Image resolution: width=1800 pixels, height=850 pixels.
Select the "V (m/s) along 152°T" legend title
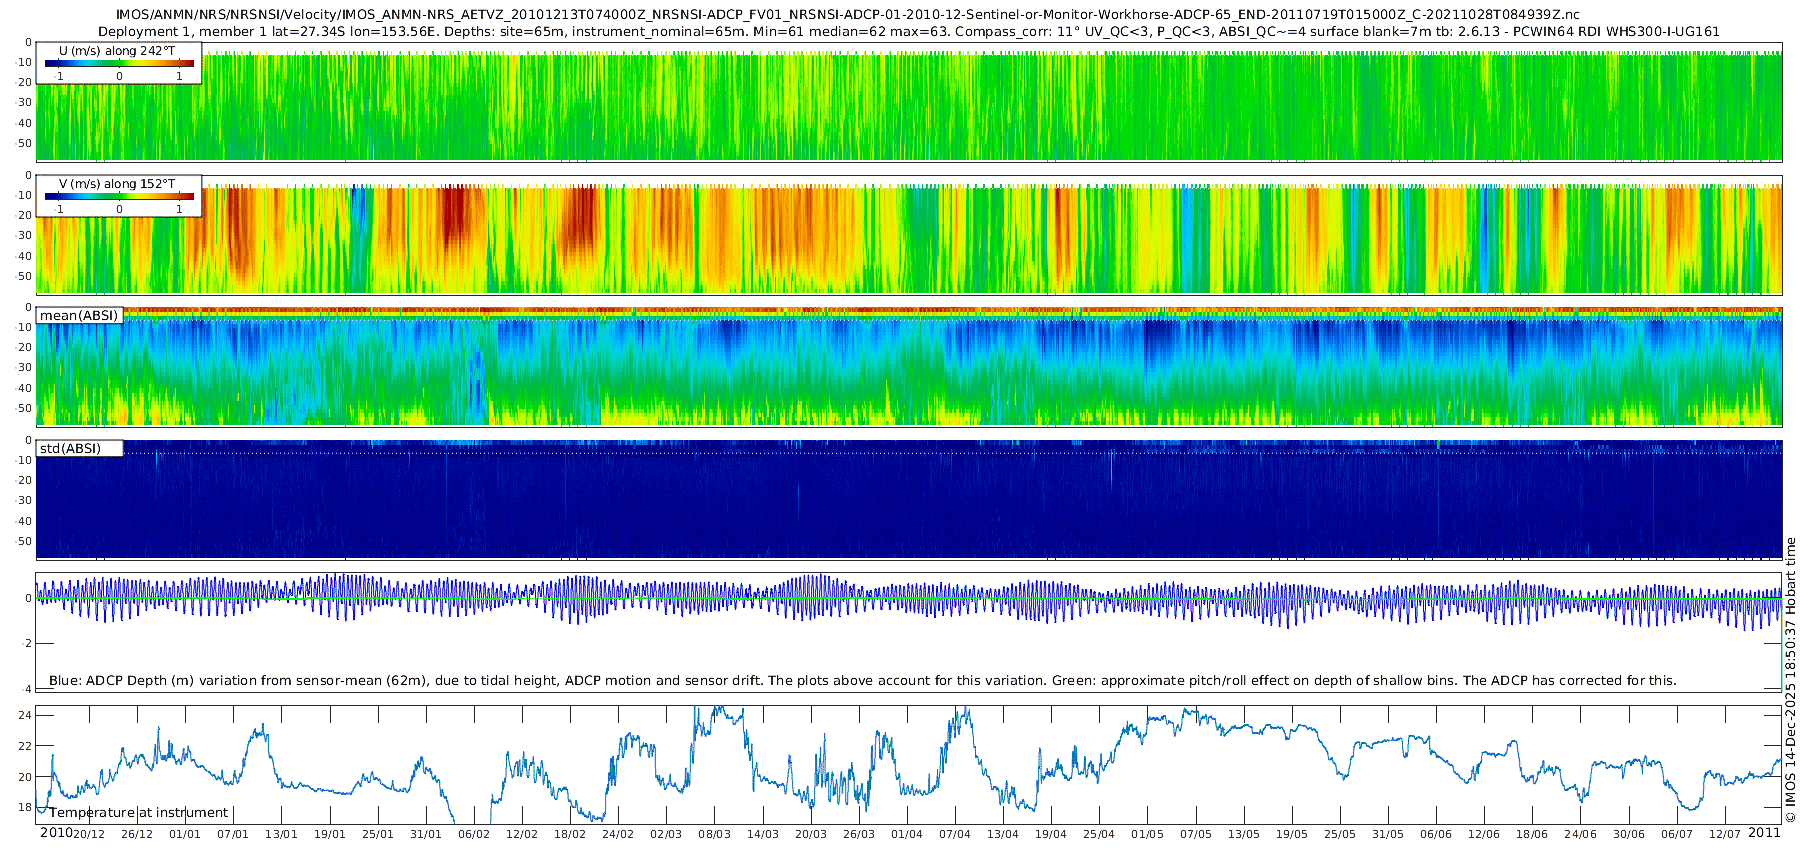click(117, 184)
